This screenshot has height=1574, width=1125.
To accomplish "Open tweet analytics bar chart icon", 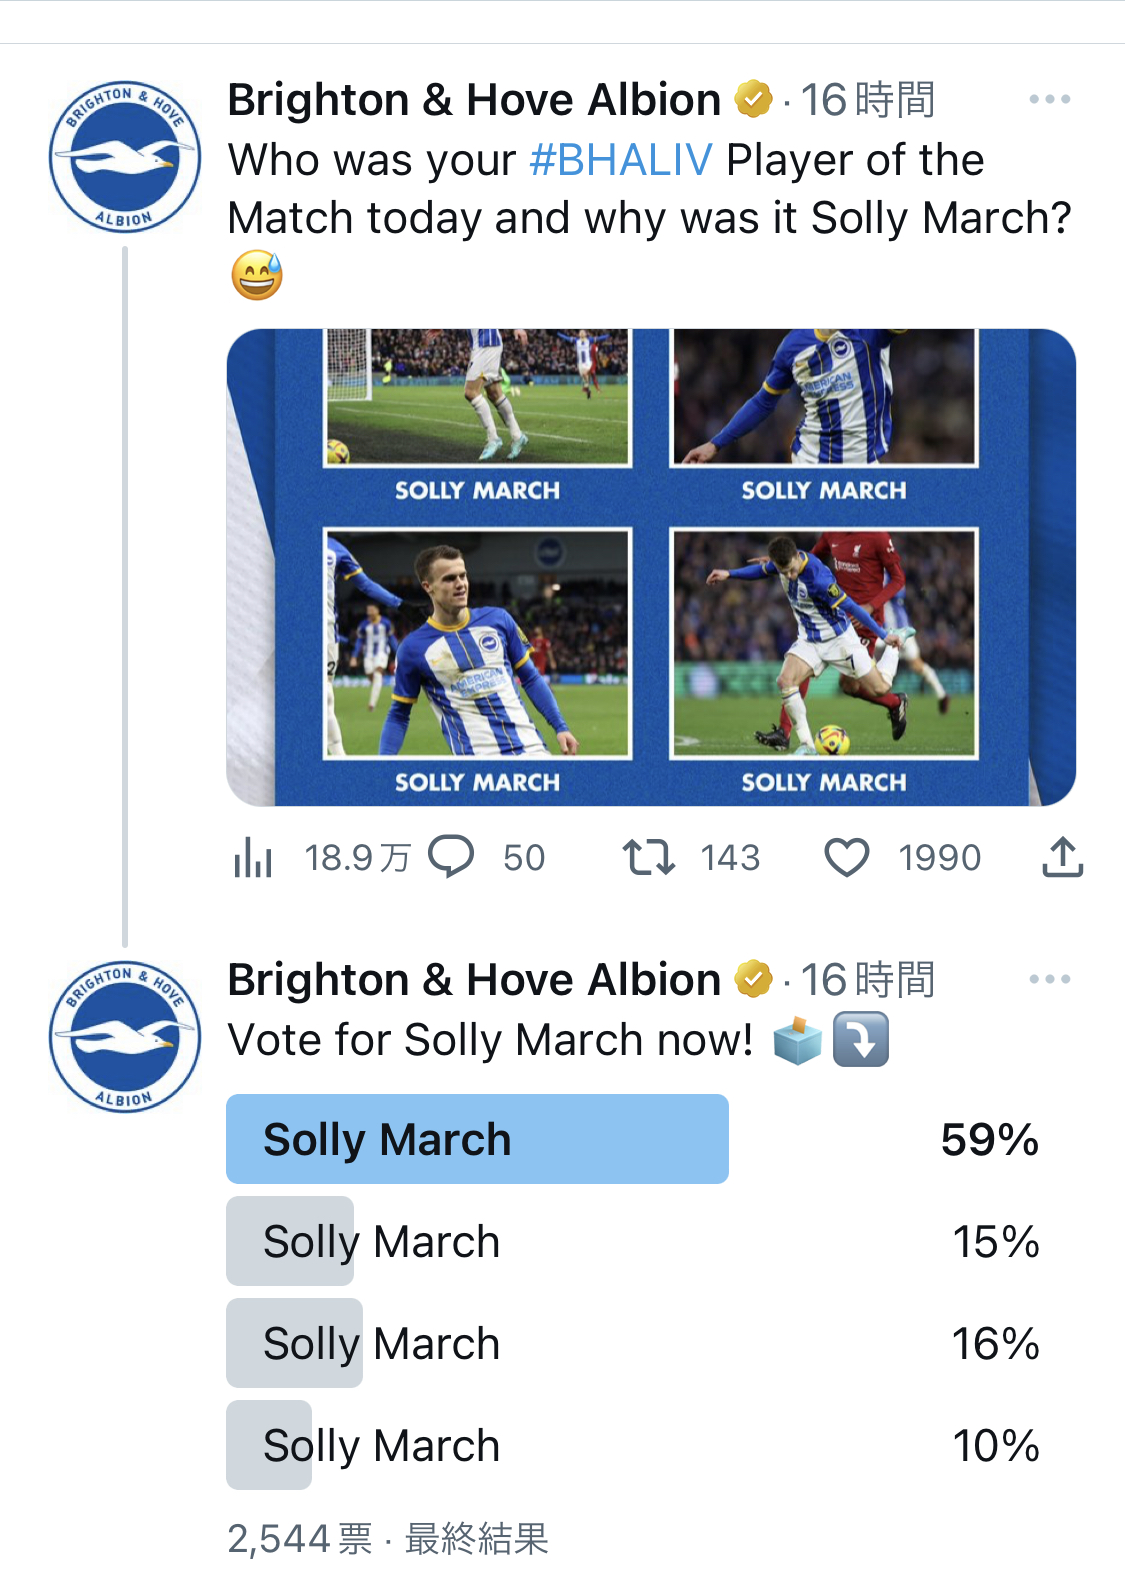I will (253, 857).
